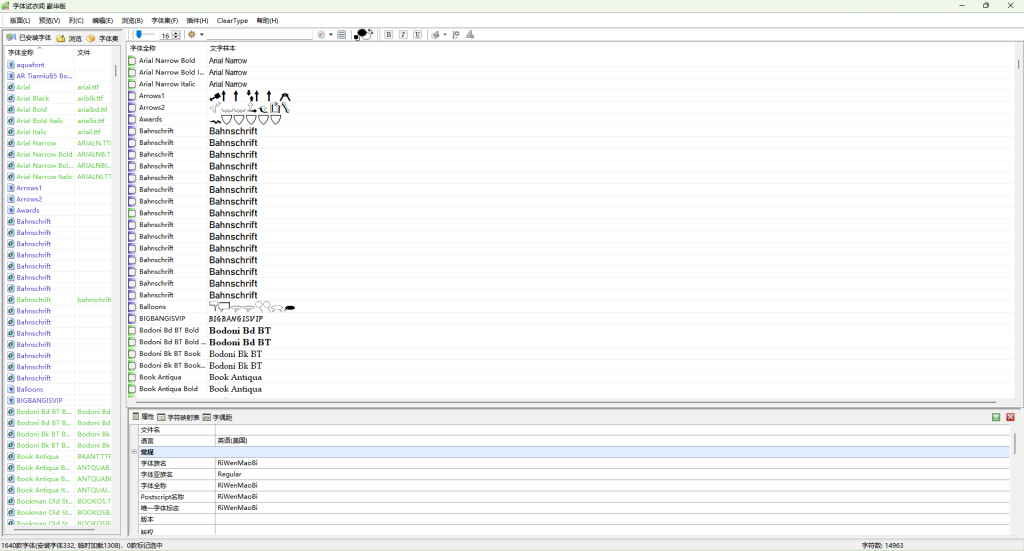Click the red close icon on properties panel

pos(1010,417)
